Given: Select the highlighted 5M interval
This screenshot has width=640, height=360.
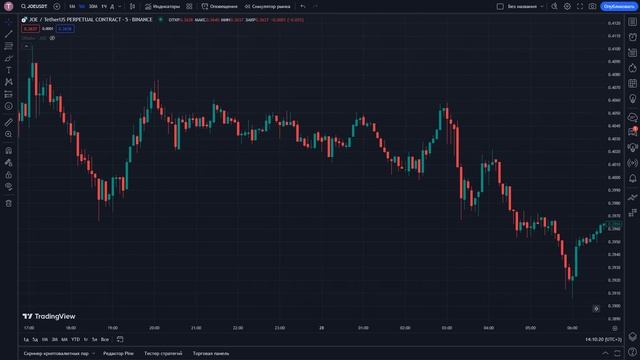Looking at the screenshot, I should point(82,7).
